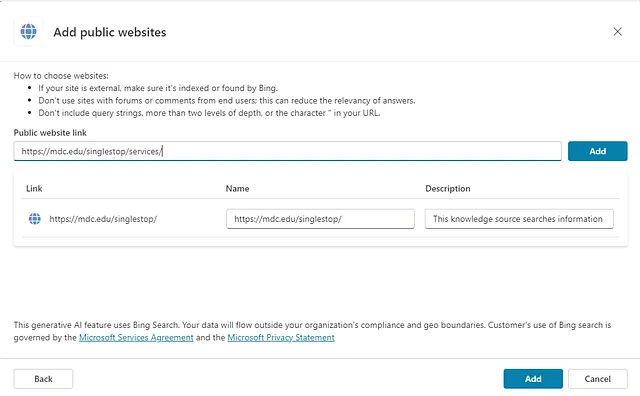Click the Description column header
The image size is (640, 396).
coord(448,189)
